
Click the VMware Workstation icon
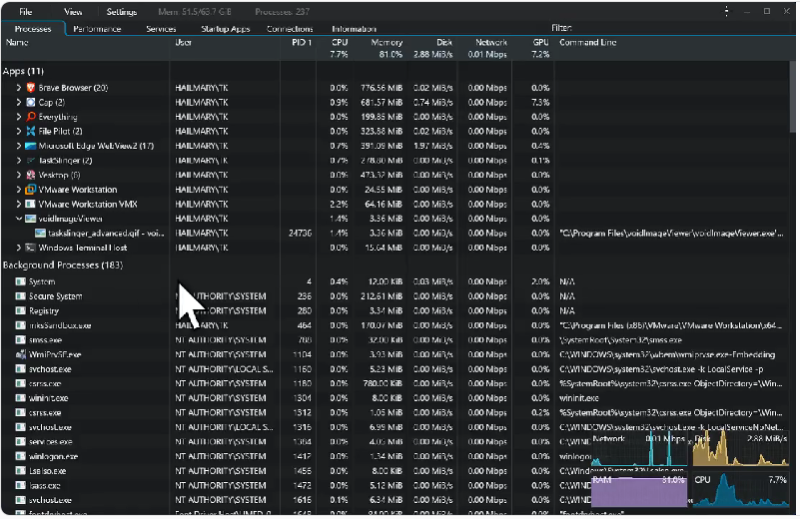31,189
